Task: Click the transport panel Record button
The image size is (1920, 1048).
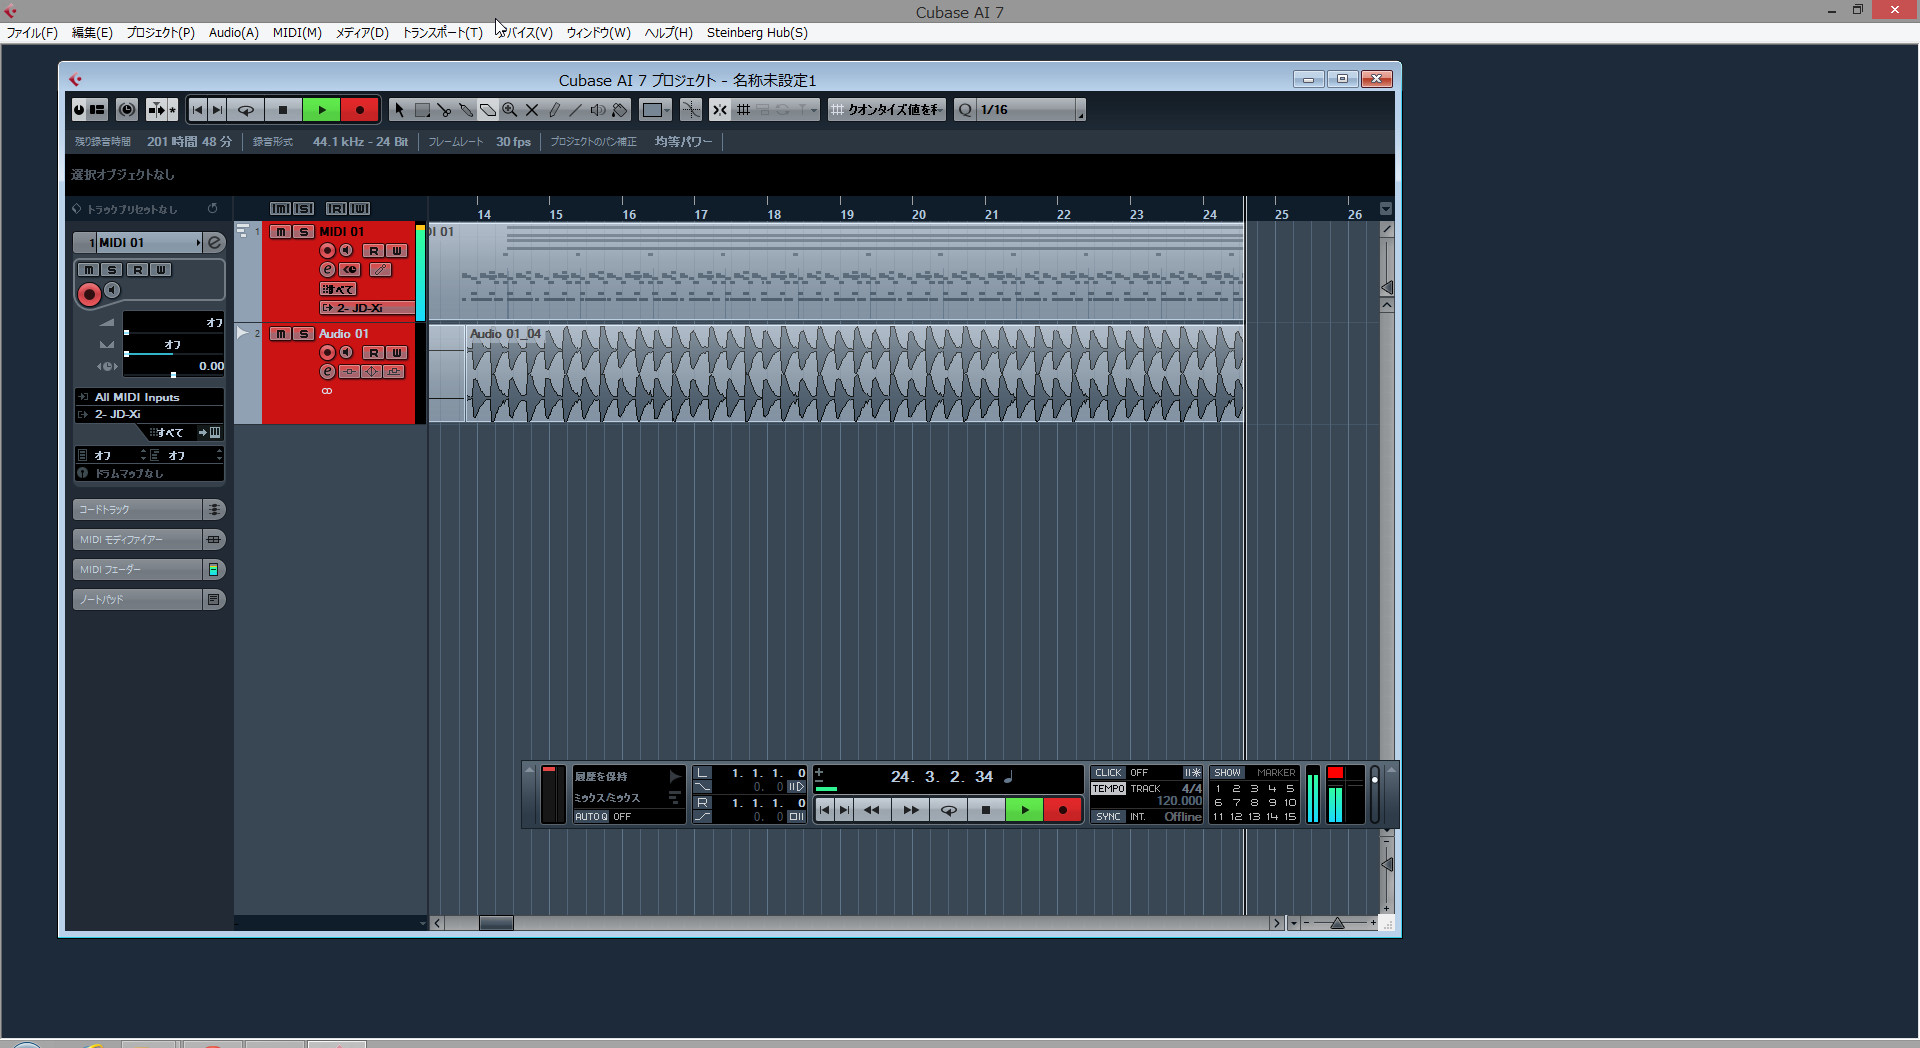Action: (1063, 810)
